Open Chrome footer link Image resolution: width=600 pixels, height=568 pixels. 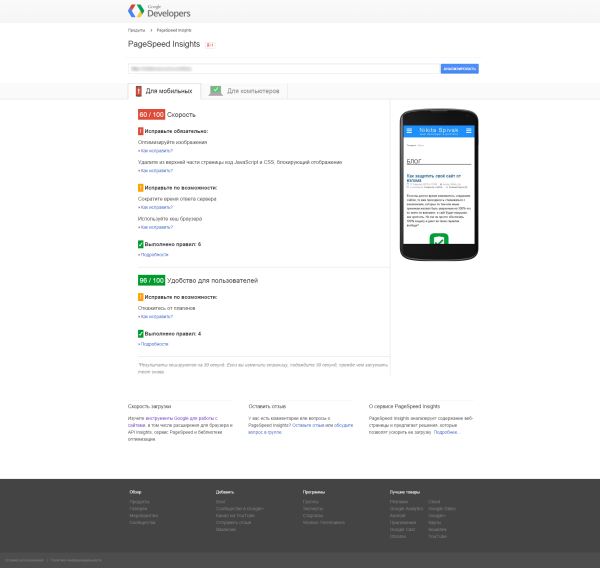tap(398, 537)
